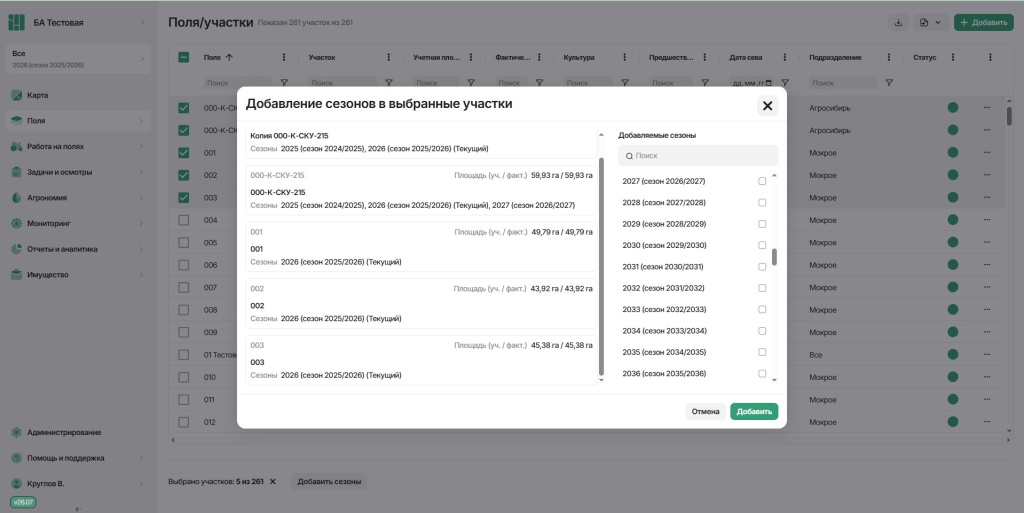This screenshot has height=513, width=1024.
Task: Check season 2034 (сезон 2033/2034)
Action: coord(762,331)
